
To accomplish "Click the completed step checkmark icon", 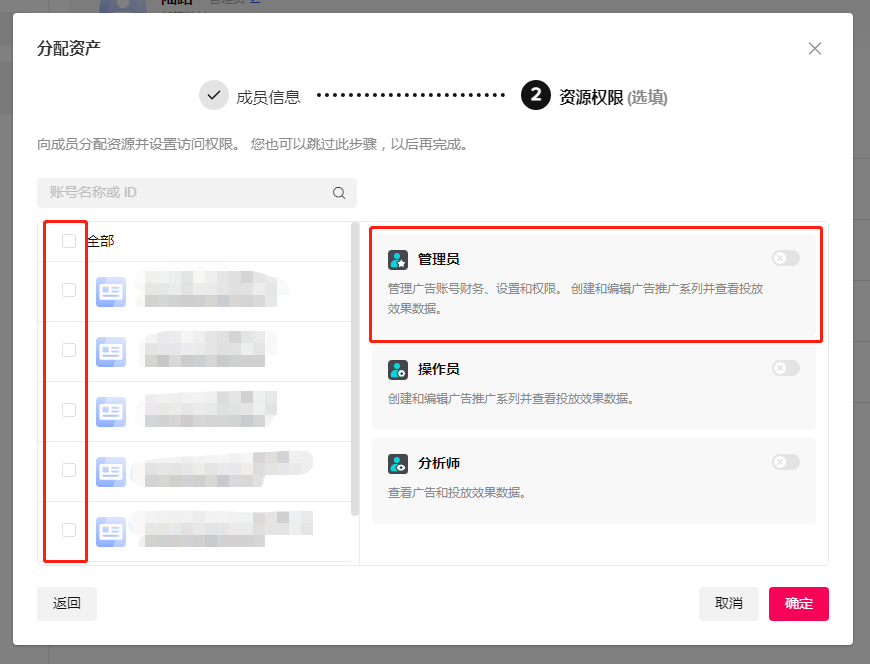I will (214, 95).
